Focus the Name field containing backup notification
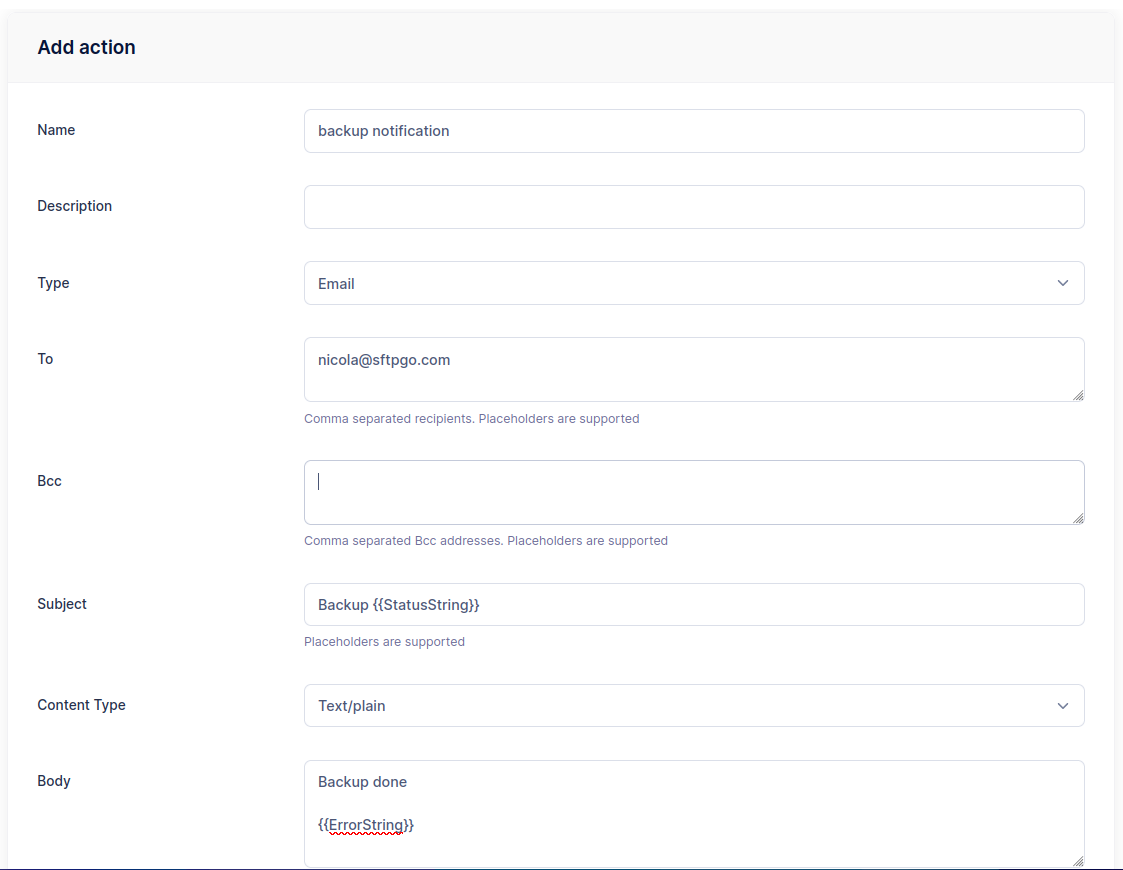Screen dimensions: 1123x870 pyautogui.click(x=693, y=131)
